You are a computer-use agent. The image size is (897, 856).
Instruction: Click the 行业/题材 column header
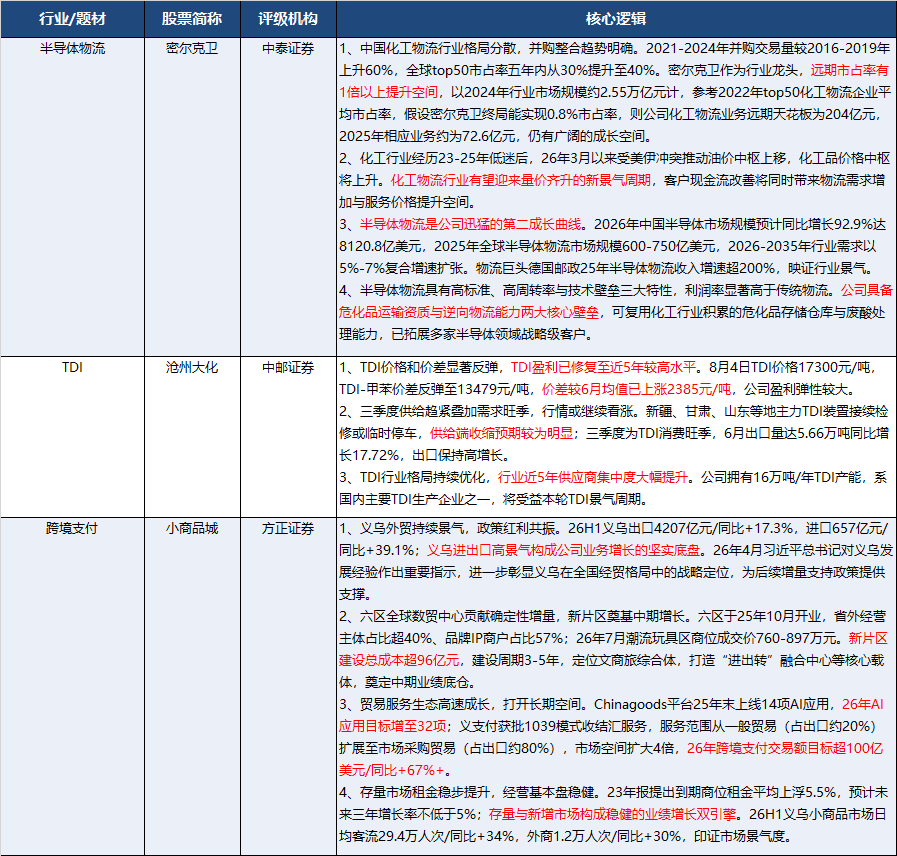(x=72, y=19)
